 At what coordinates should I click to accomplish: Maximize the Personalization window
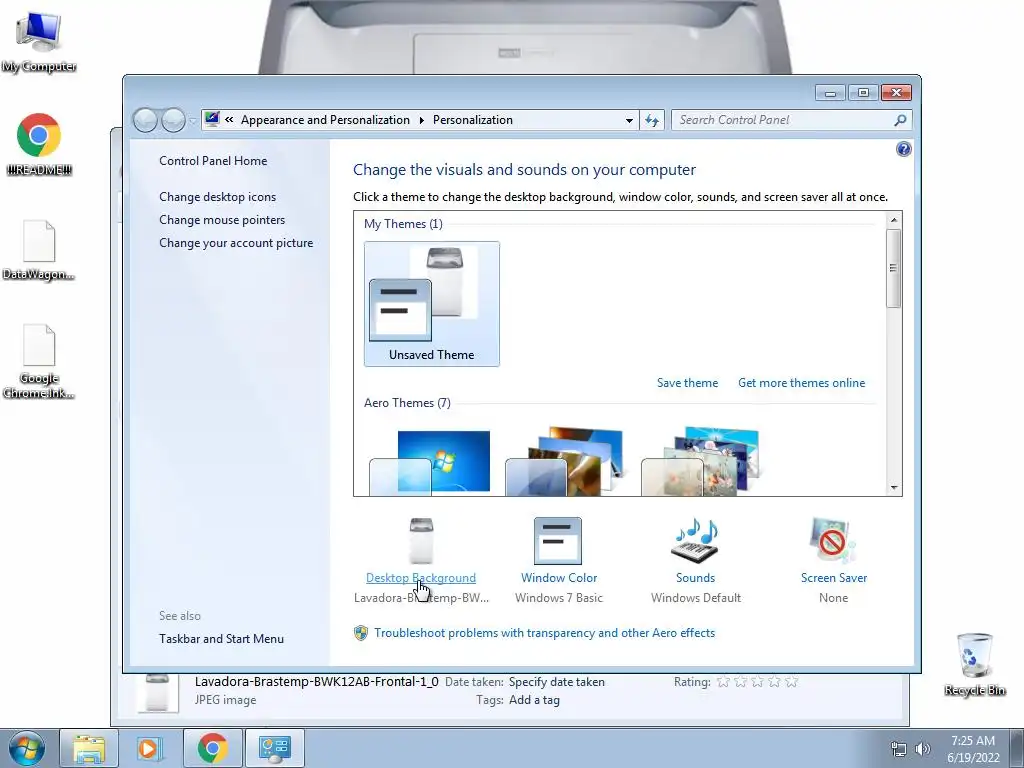(863, 93)
